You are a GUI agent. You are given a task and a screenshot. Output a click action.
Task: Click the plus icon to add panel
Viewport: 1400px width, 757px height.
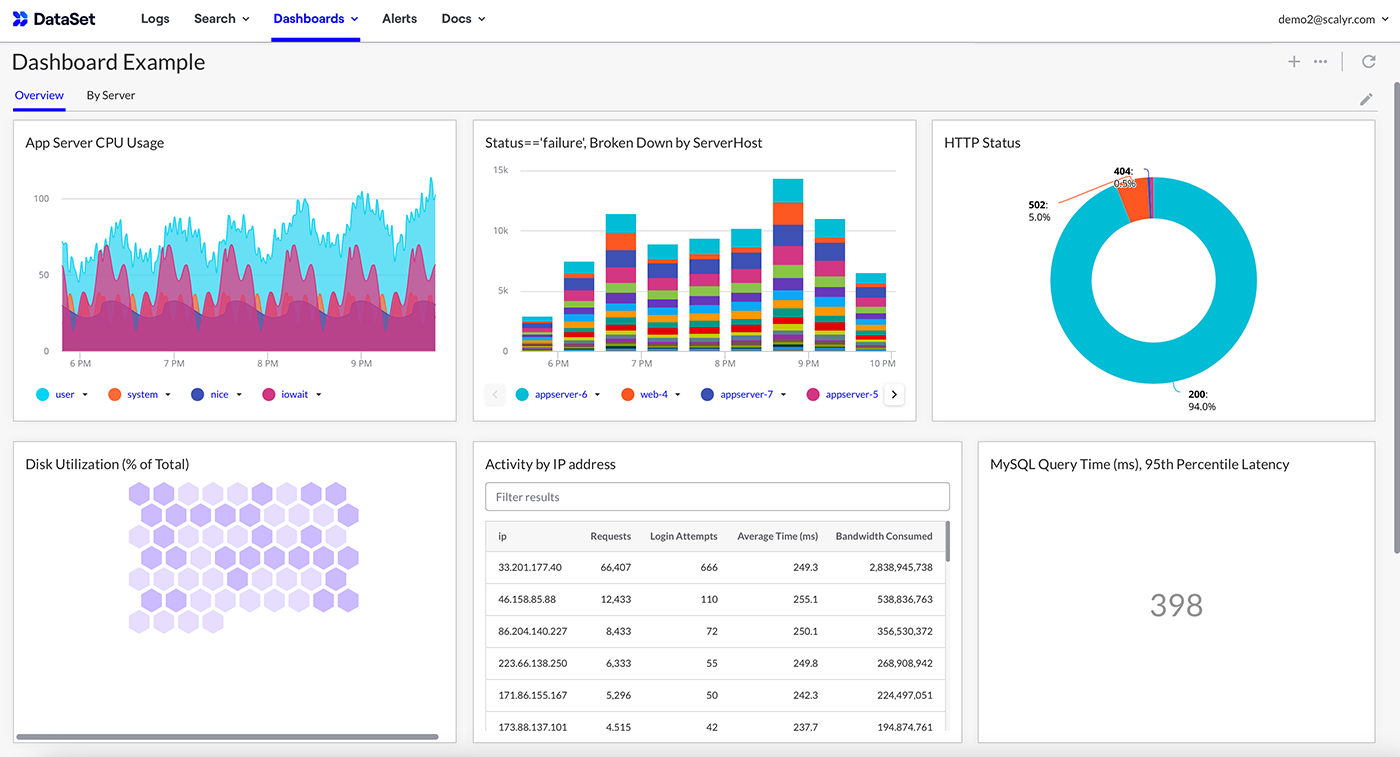pyautogui.click(x=1293, y=62)
